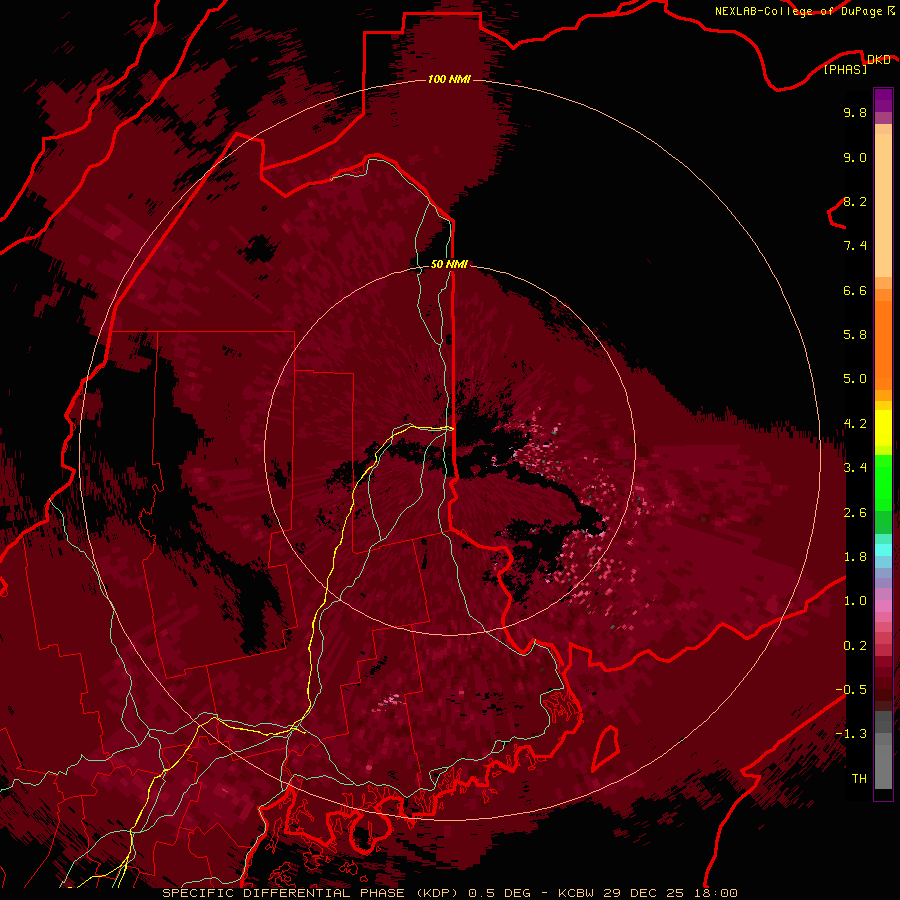Screen dimensions: 900x900
Task: Click the 4.2 scale value
Action: (x=855, y=424)
